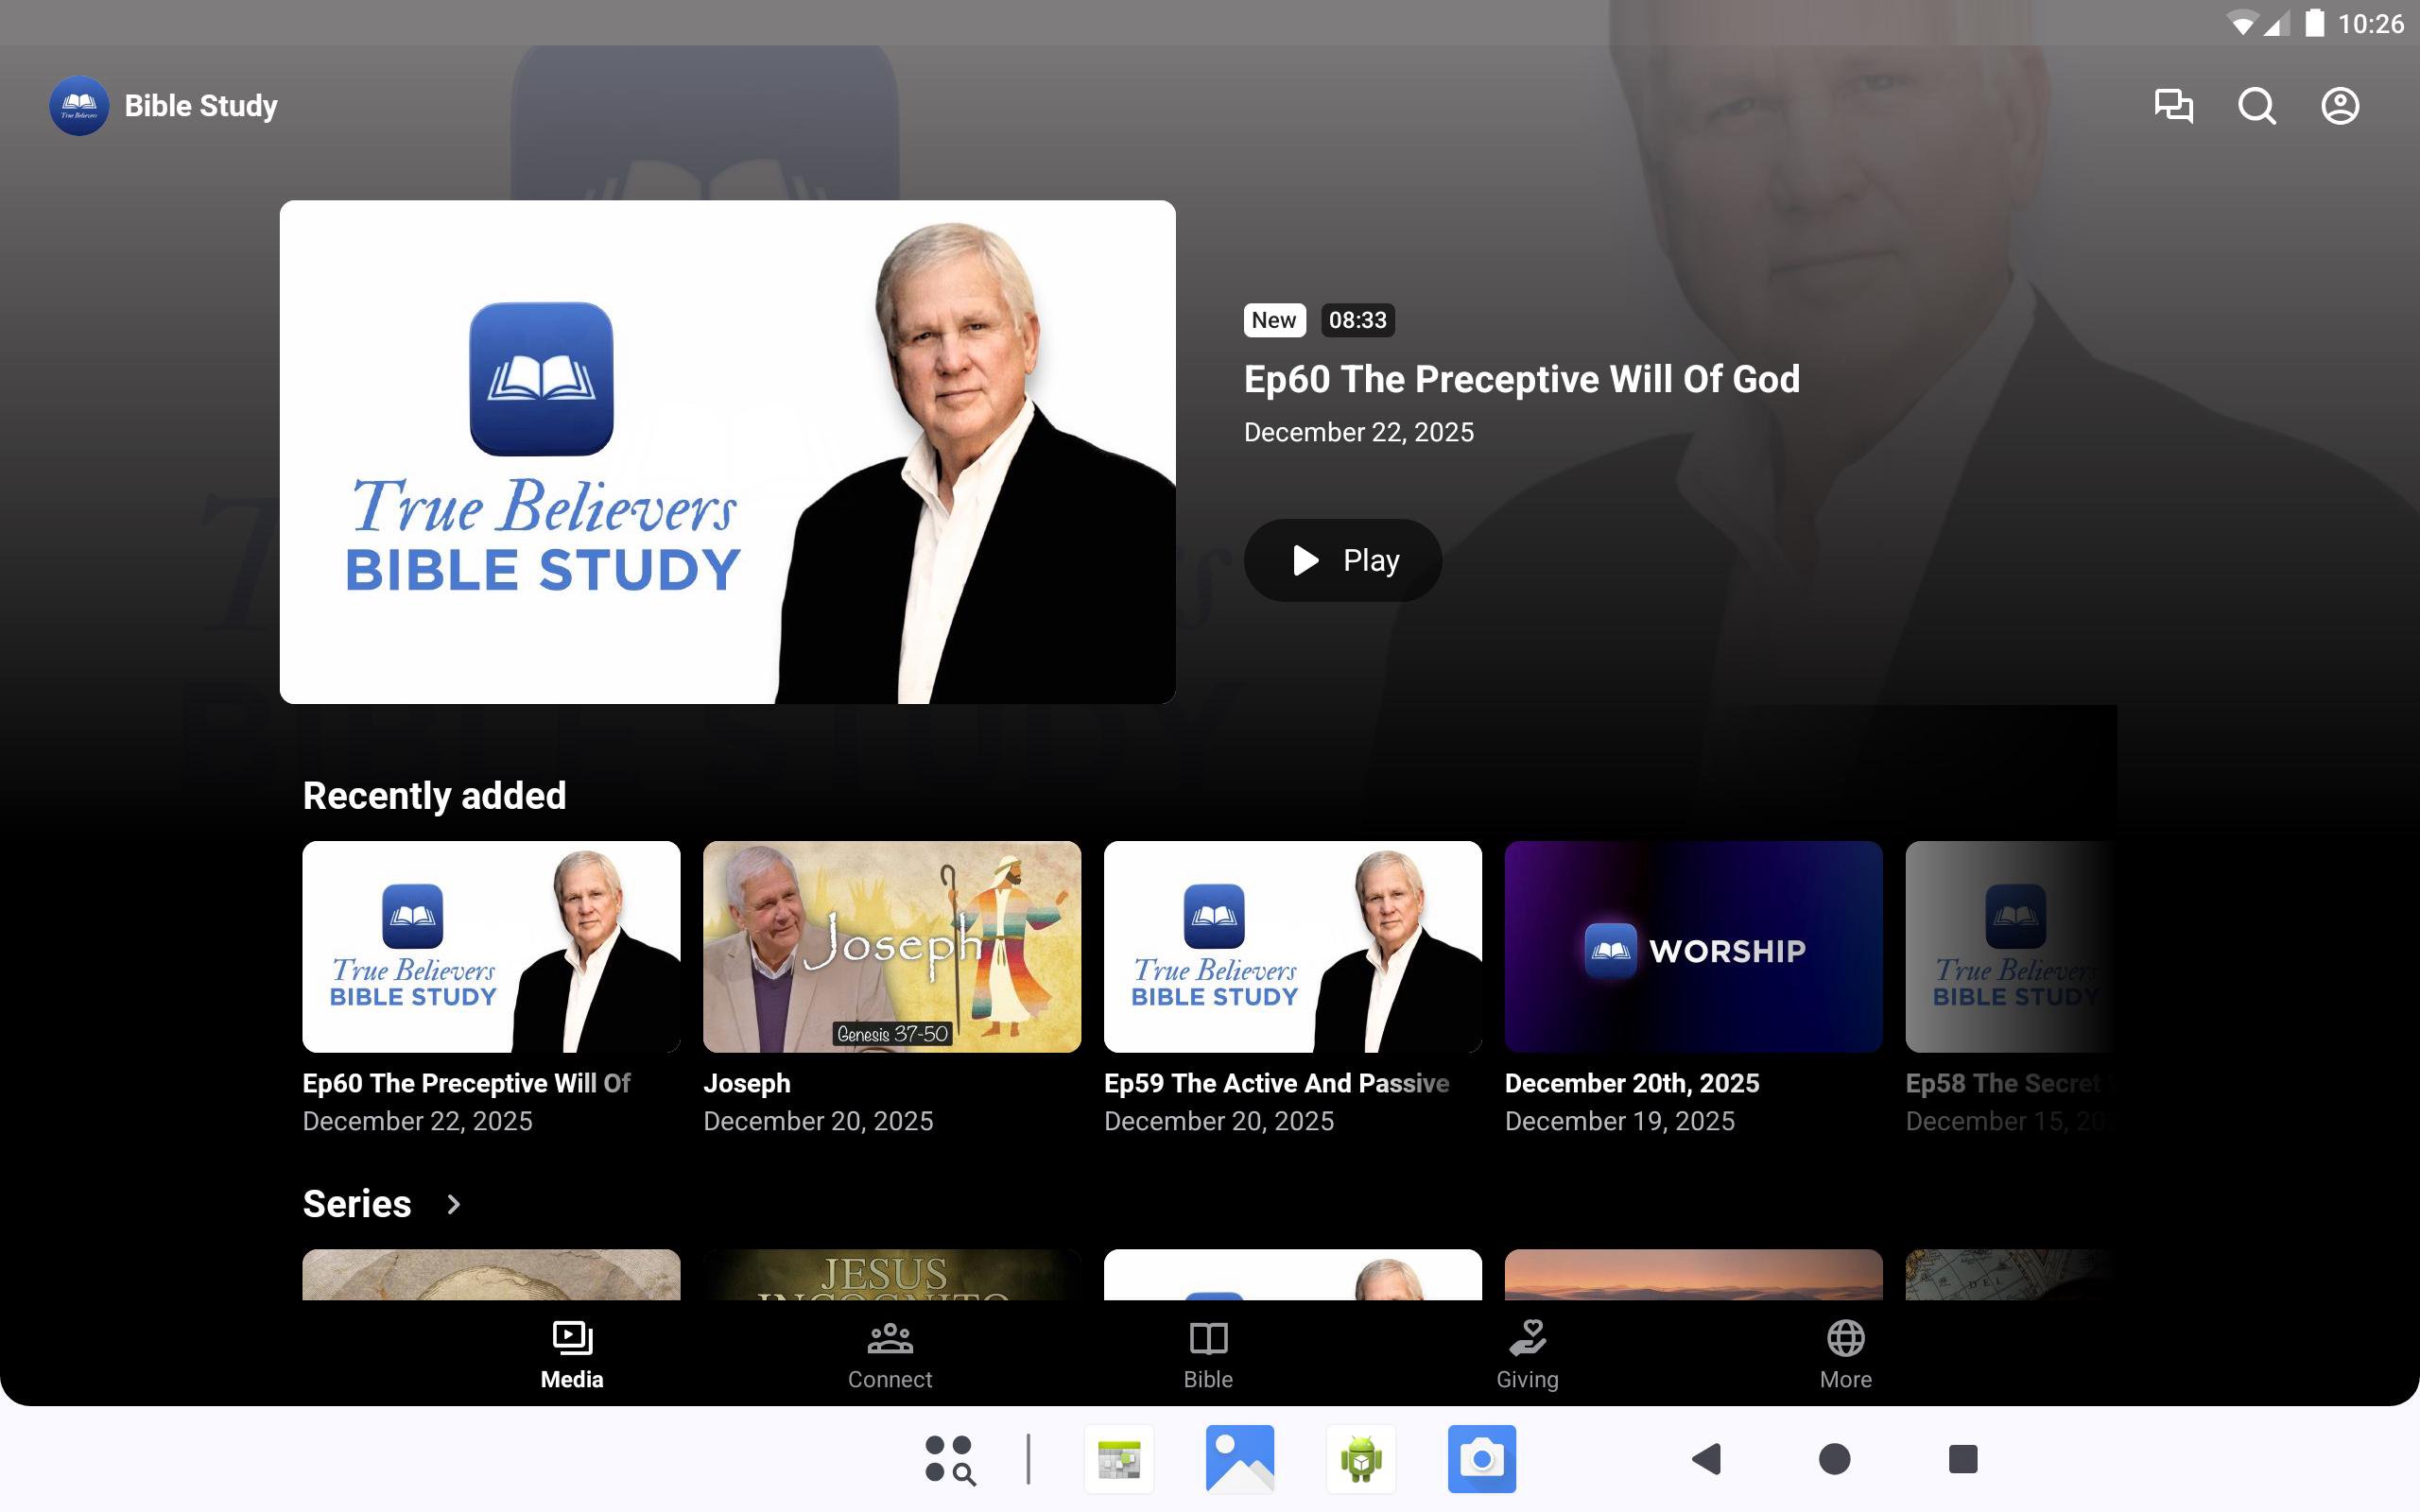Expand the Series section chevron
This screenshot has height=1512, width=2420.
453,1204
